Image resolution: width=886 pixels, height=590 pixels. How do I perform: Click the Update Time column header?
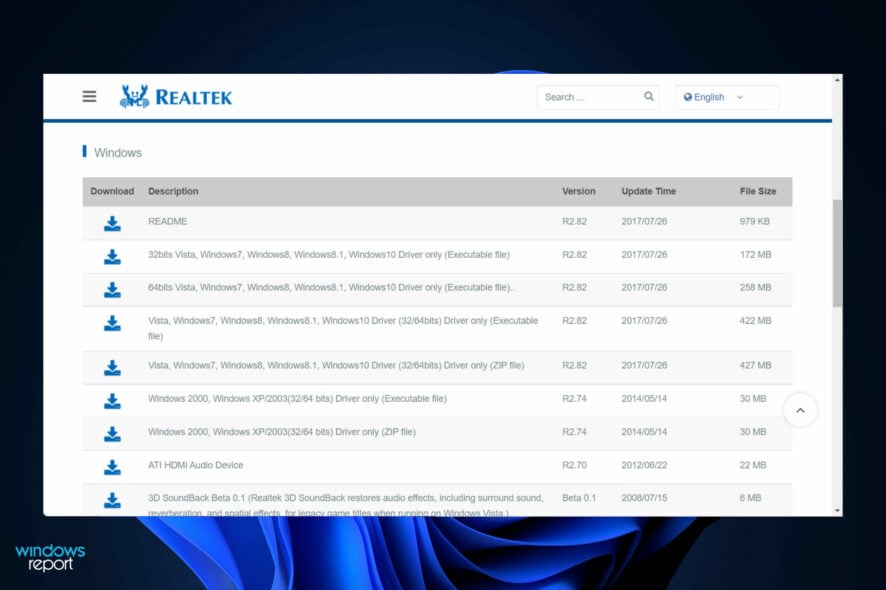coord(648,191)
